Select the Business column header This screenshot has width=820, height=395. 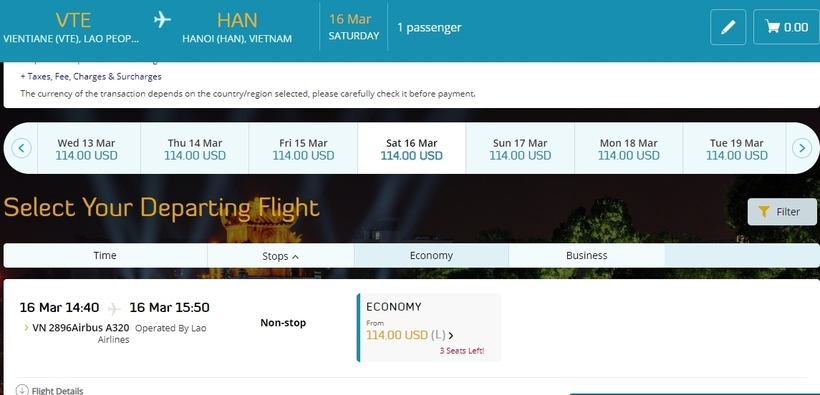(x=587, y=256)
